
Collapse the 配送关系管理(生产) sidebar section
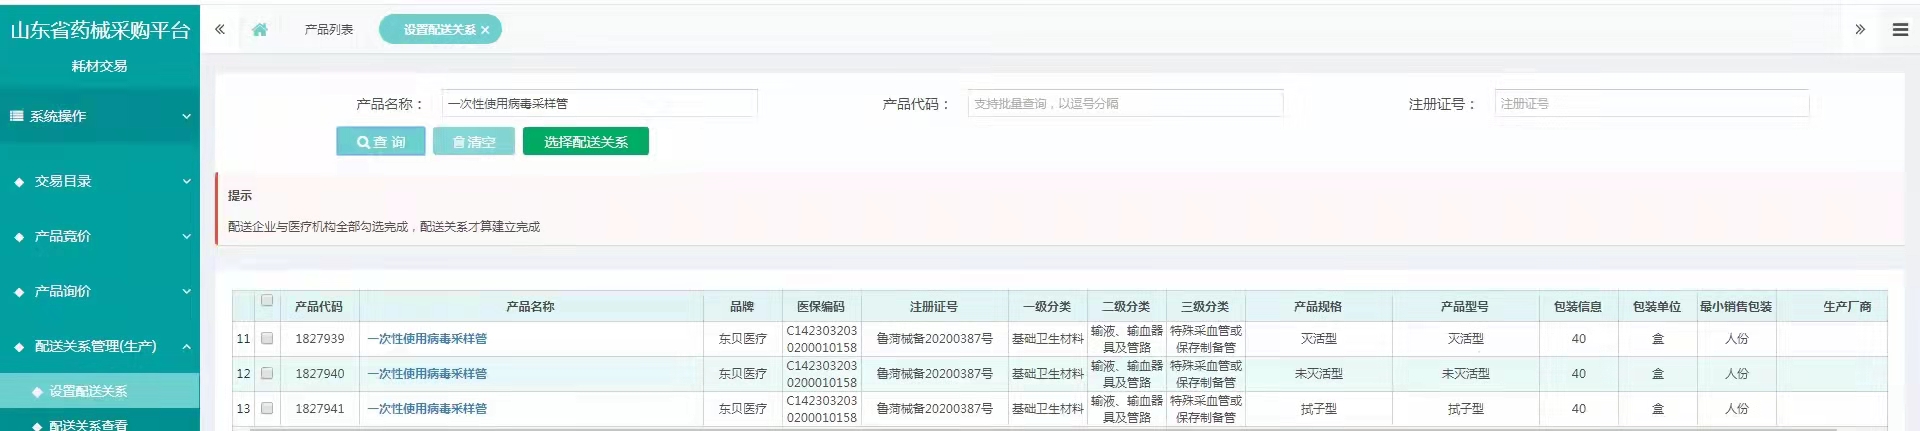(100, 346)
